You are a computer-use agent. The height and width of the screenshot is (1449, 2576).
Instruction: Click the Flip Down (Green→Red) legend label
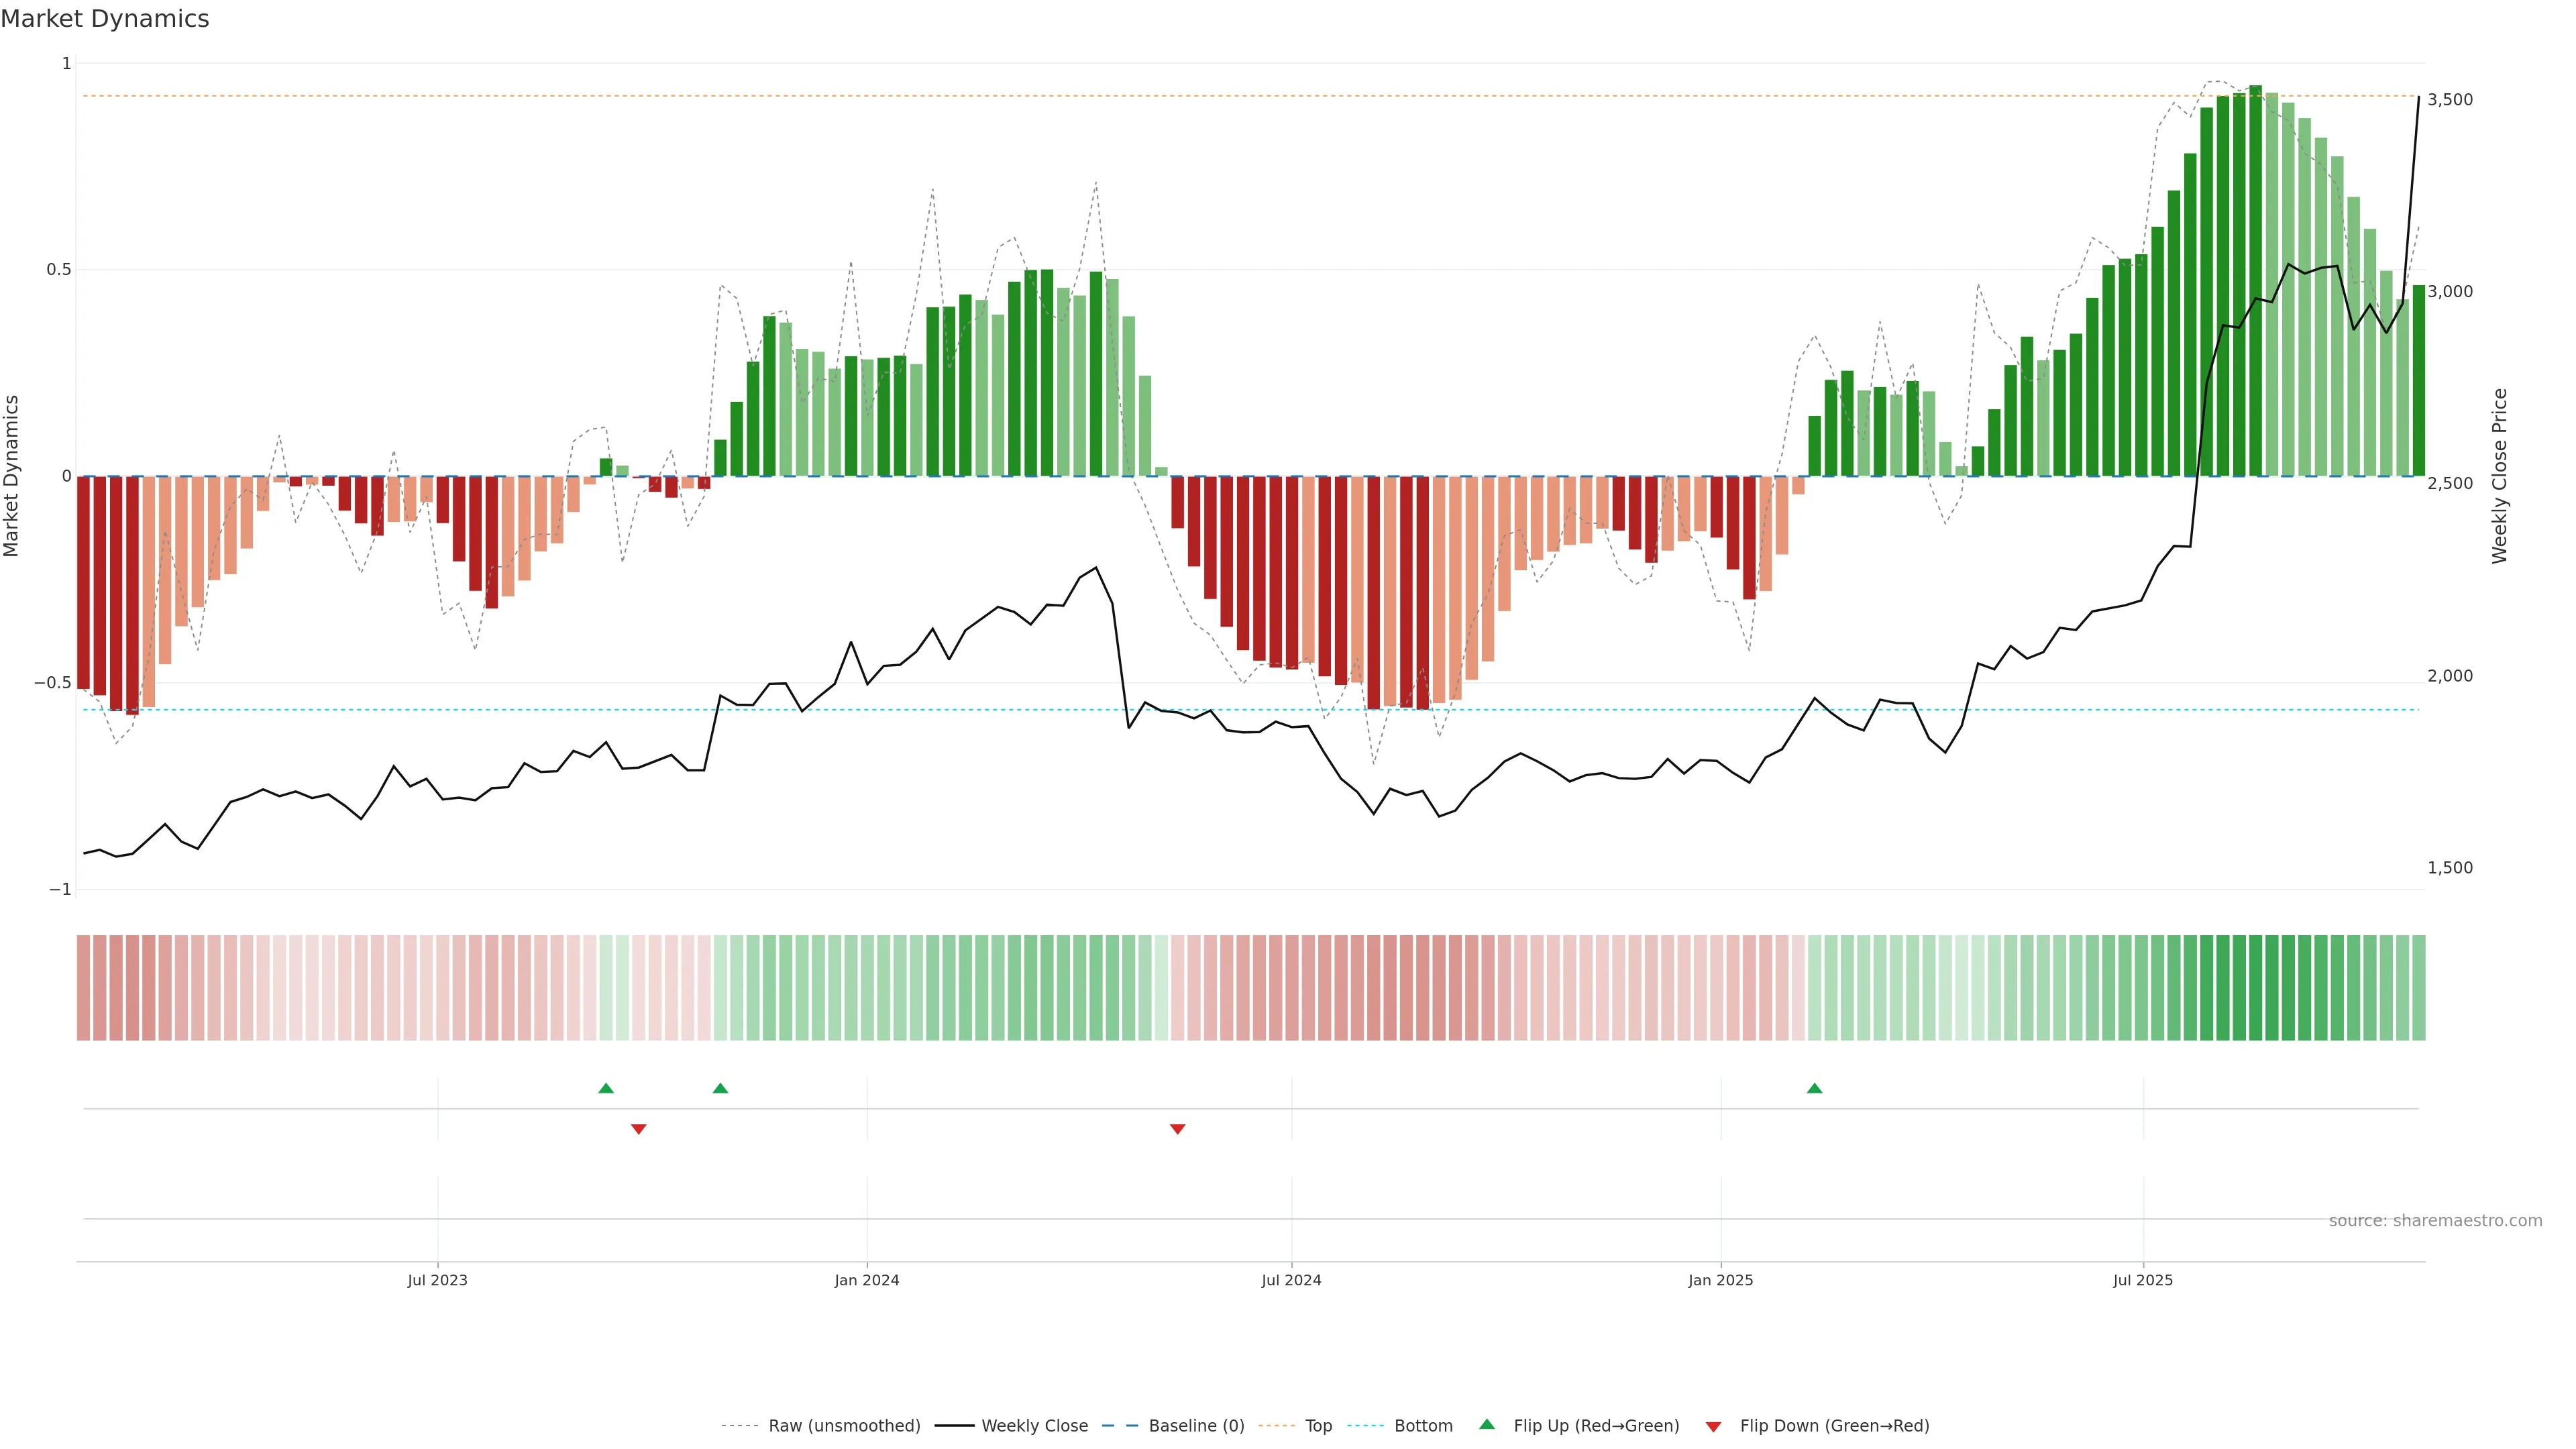(x=1834, y=1426)
